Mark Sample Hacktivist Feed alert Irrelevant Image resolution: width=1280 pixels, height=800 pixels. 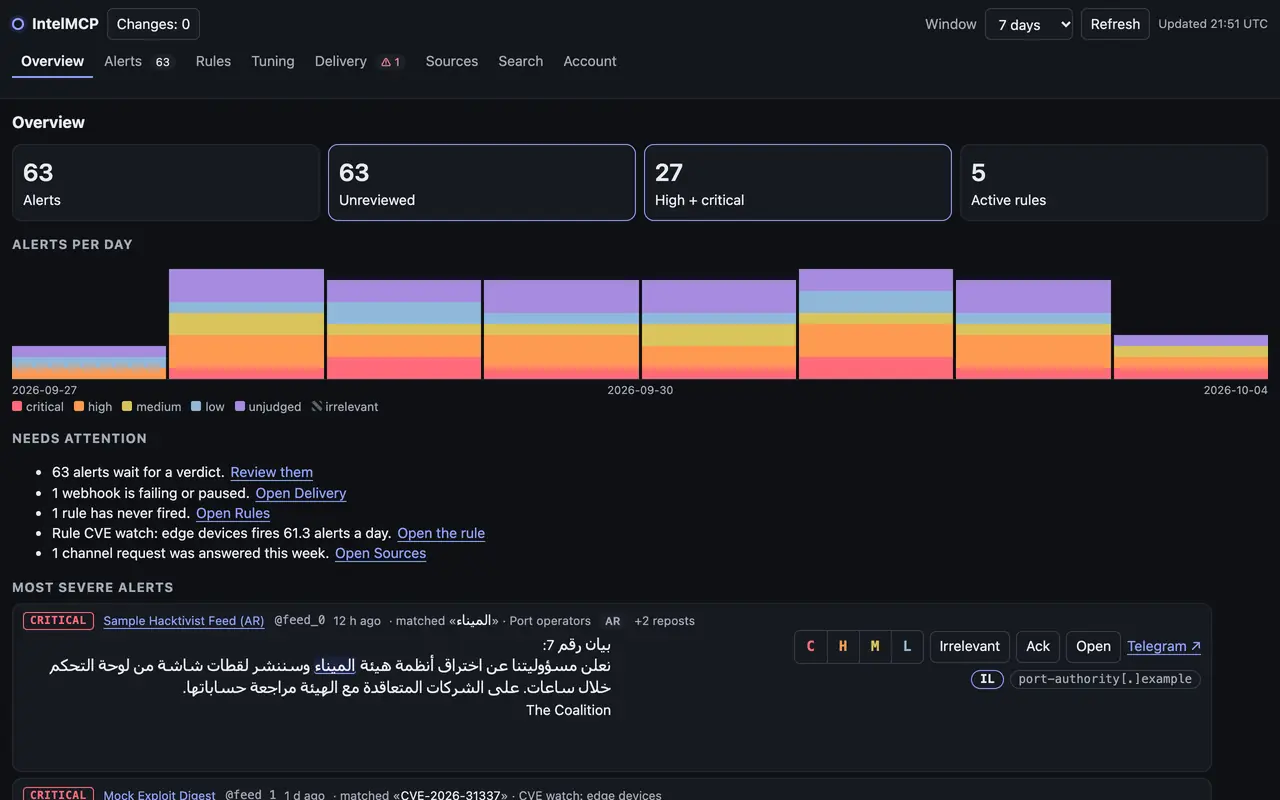pos(970,646)
